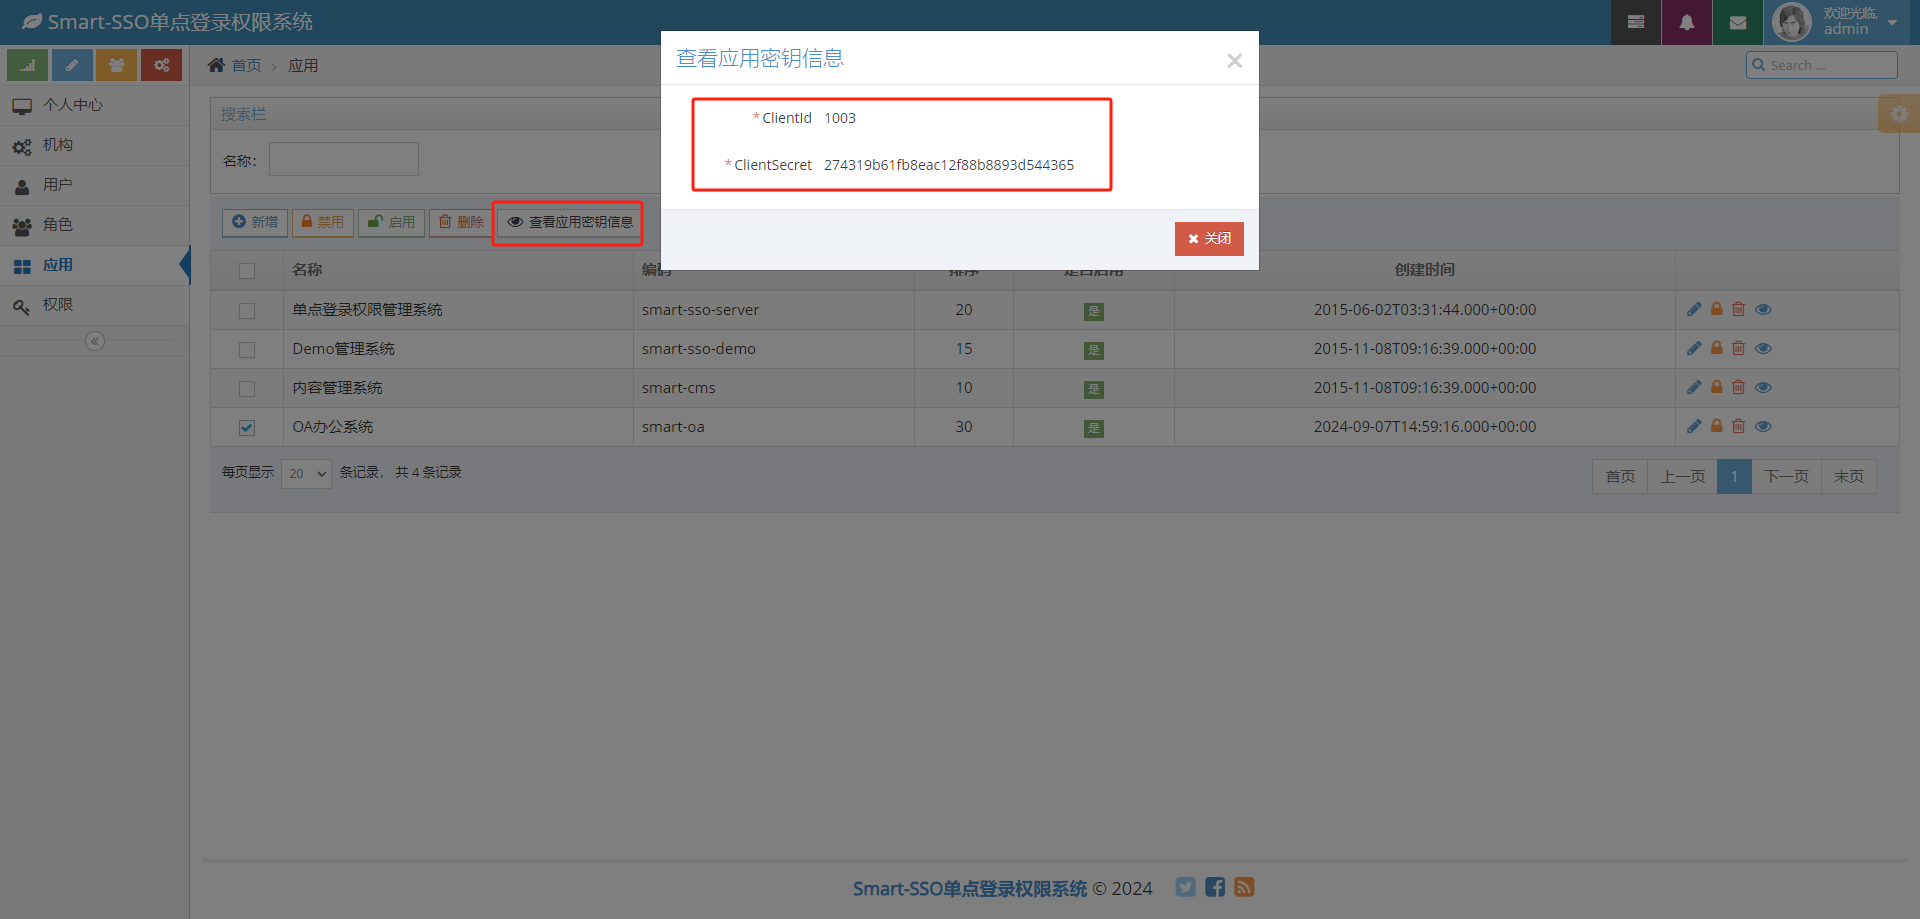This screenshot has height=919, width=1920.
Task: Click the RSS icon in footer
Action: [1244, 887]
